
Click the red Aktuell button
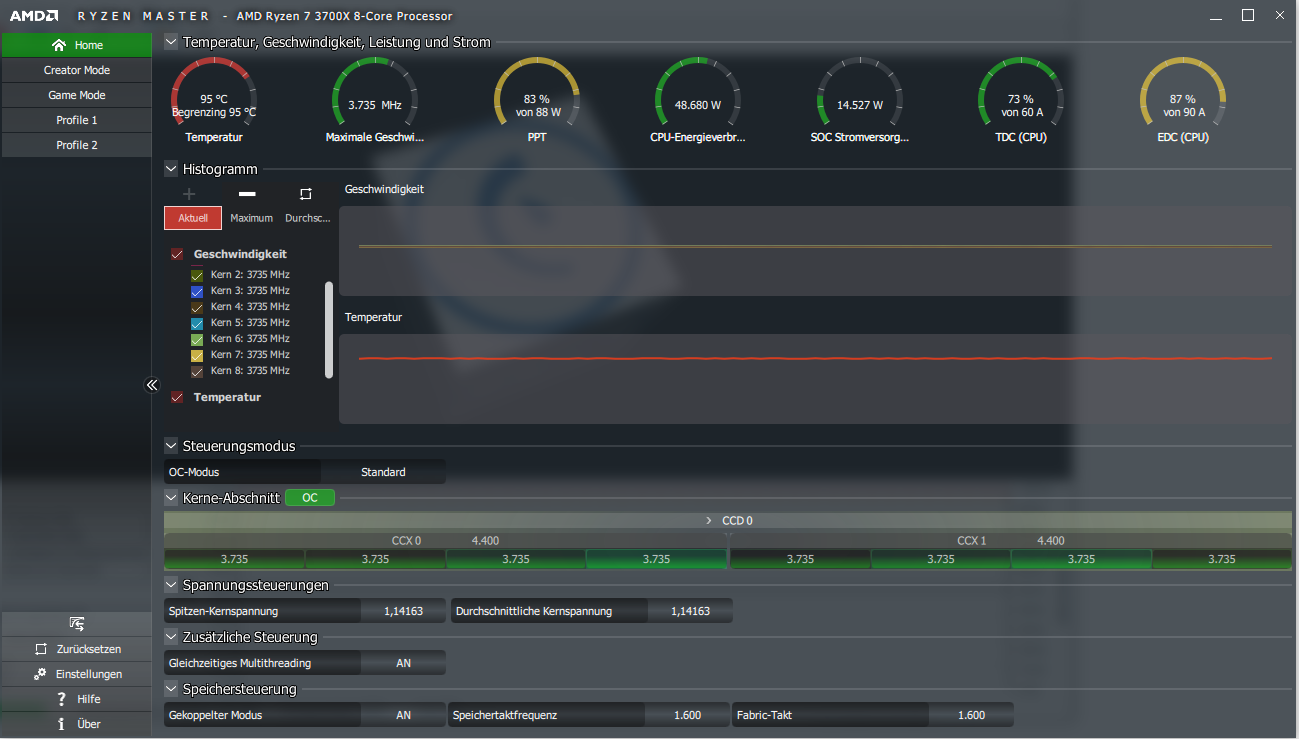[193, 218]
